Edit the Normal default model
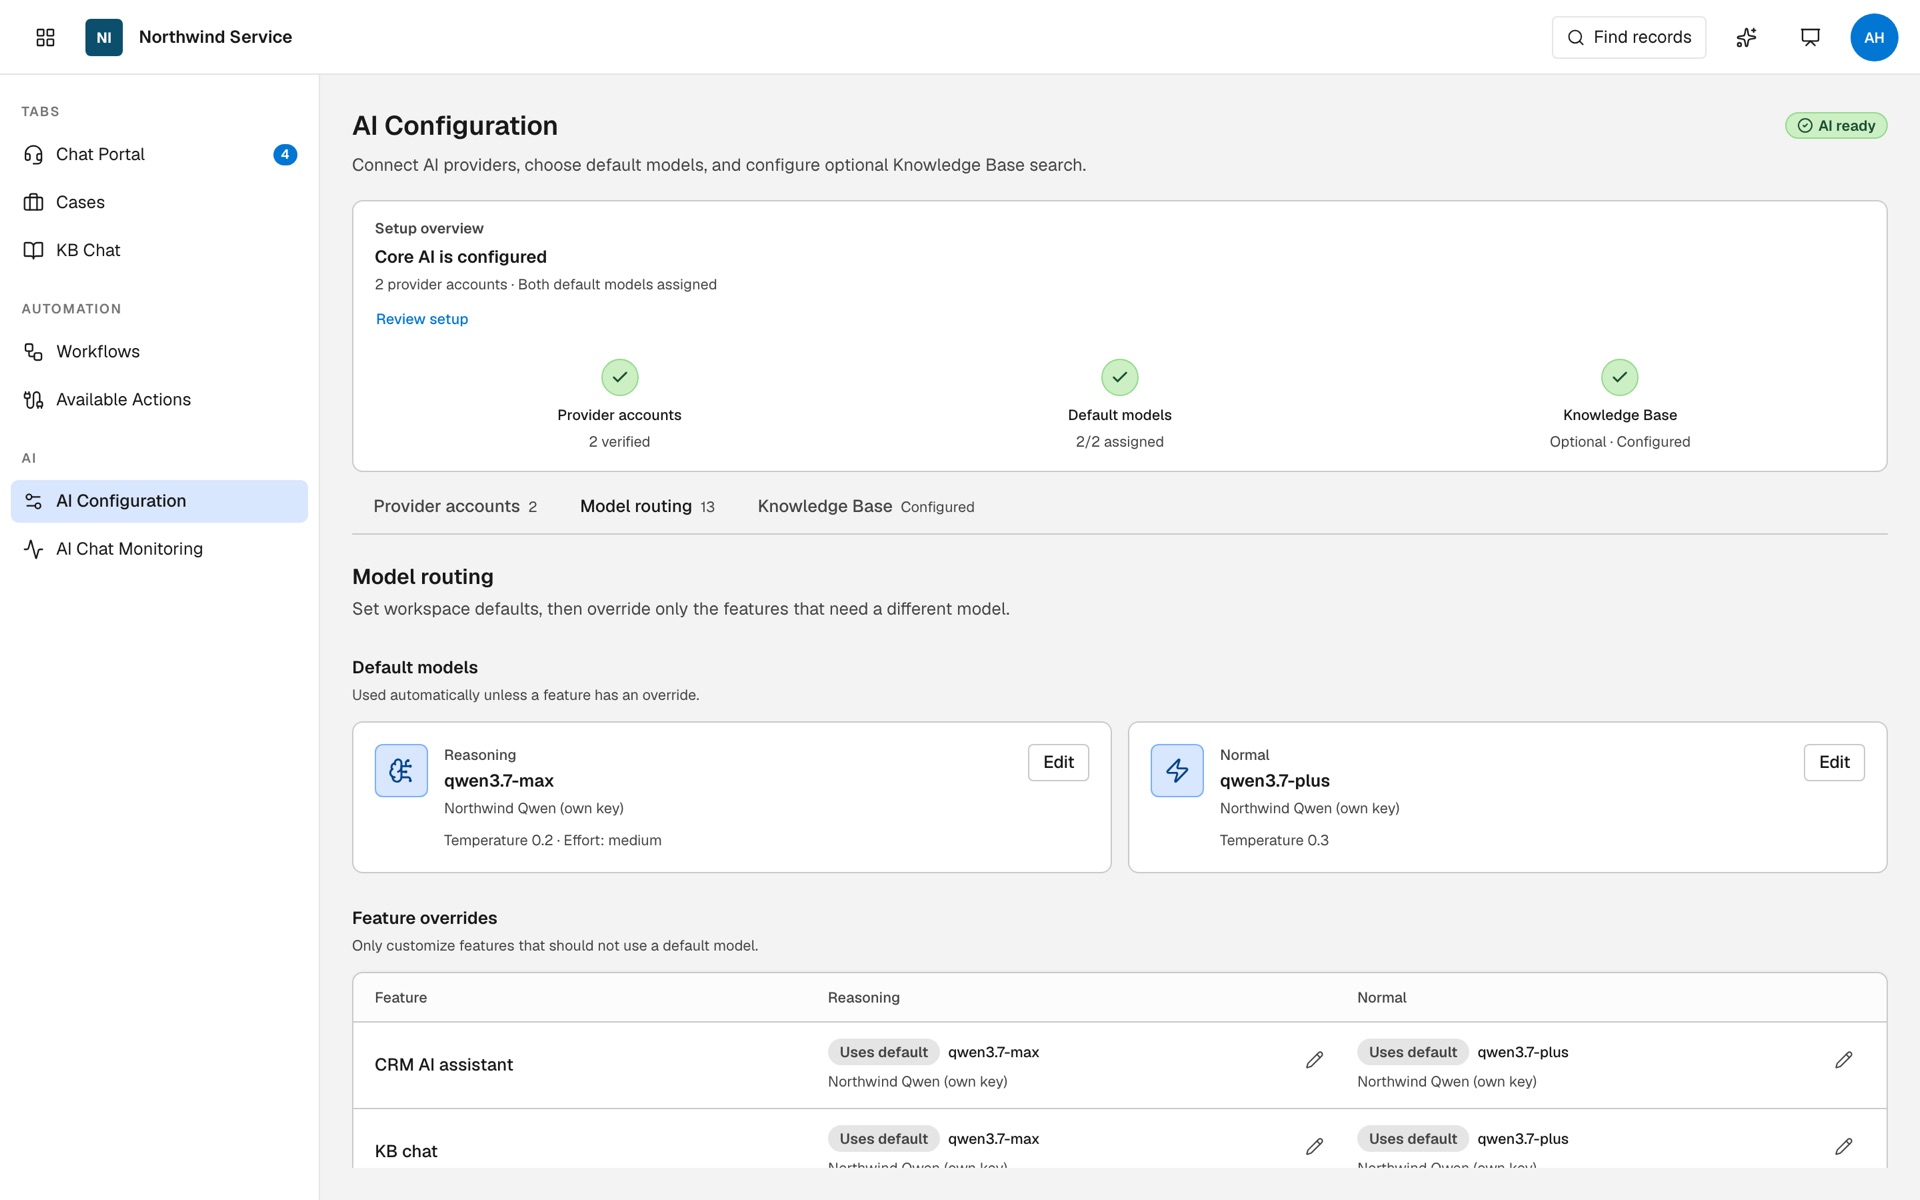 pyautogui.click(x=1834, y=762)
